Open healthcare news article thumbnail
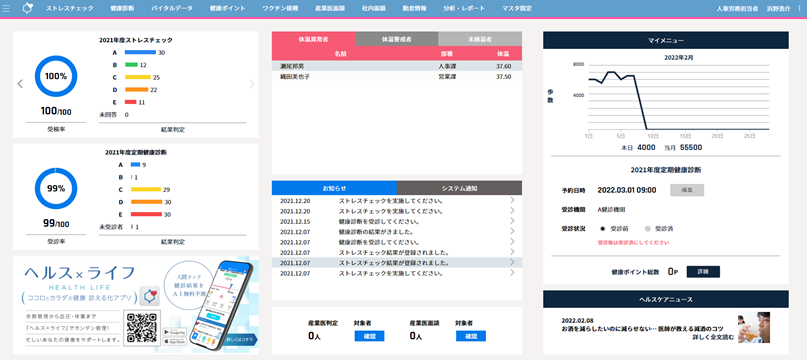 pyautogui.click(x=753, y=328)
